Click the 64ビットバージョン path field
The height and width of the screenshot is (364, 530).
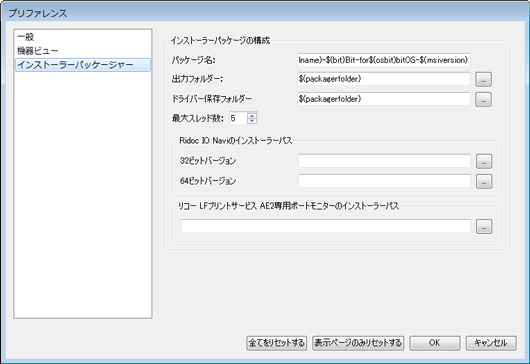click(384, 181)
